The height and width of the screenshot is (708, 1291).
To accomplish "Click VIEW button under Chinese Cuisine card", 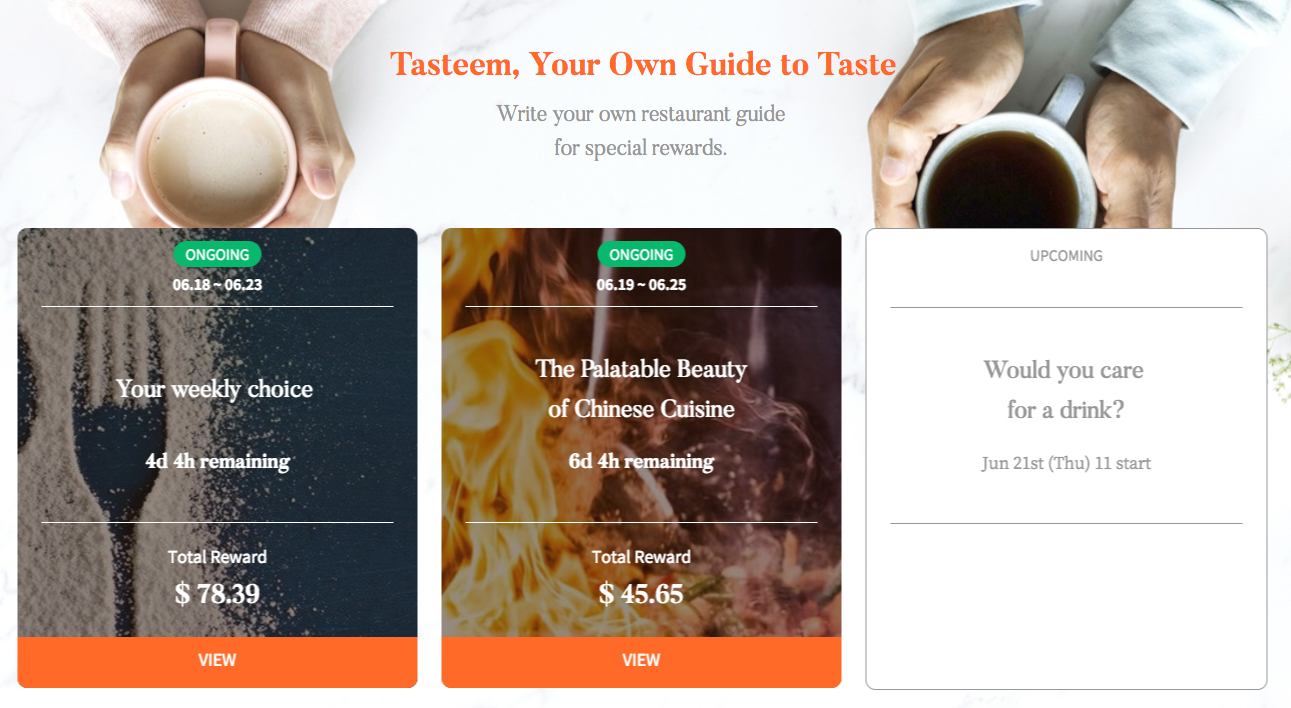I will pyautogui.click(x=641, y=662).
